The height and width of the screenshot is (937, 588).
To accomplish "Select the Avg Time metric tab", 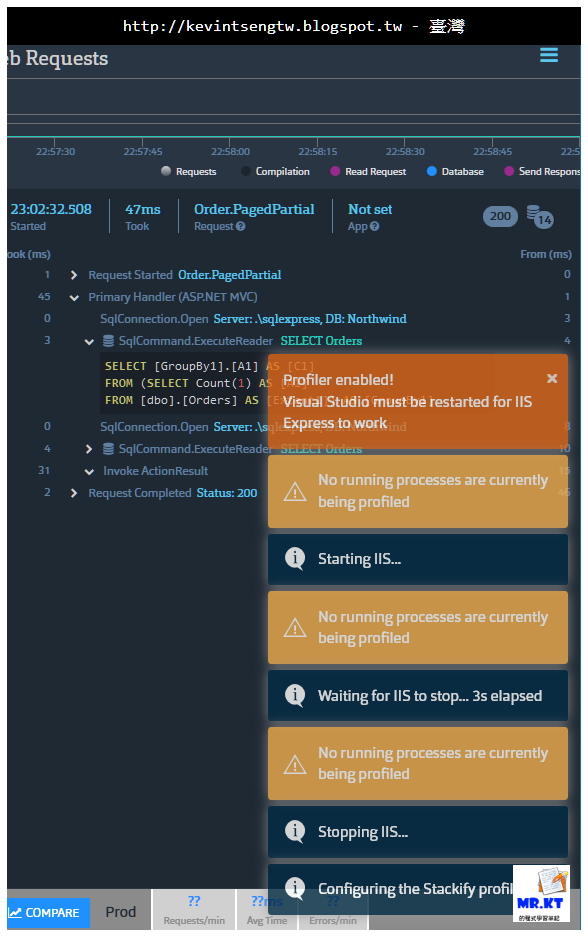I will (x=267, y=910).
